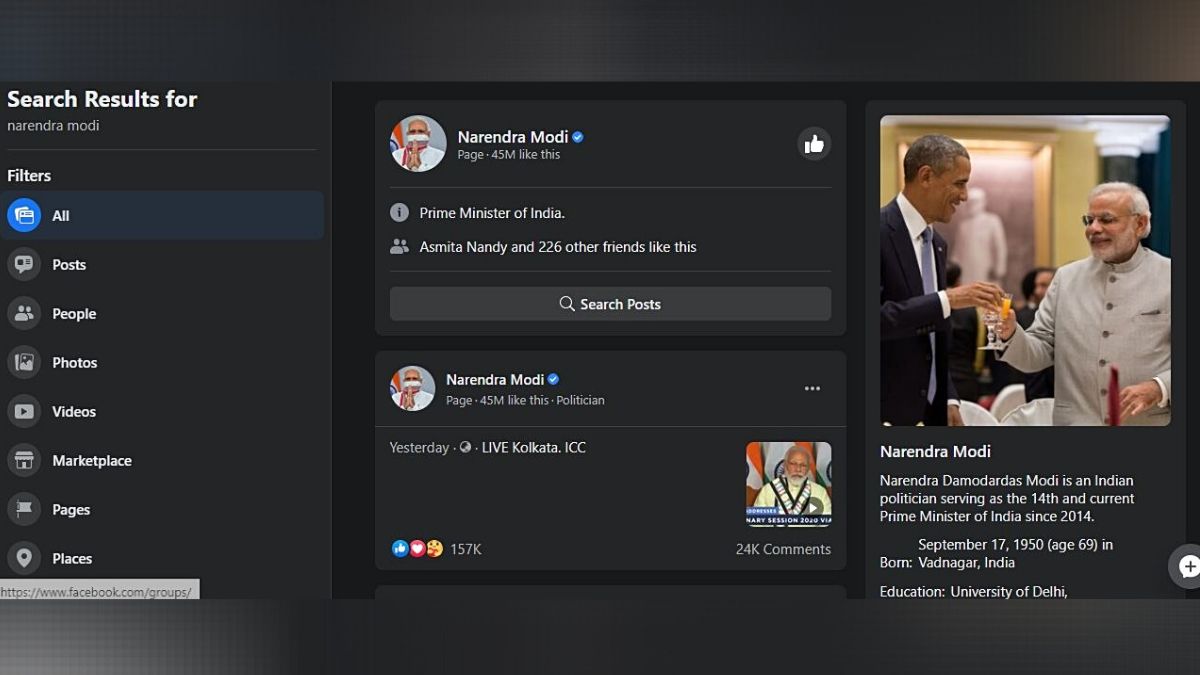
Task: Click the heart reaction icon on the post
Action: [x=417, y=548]
